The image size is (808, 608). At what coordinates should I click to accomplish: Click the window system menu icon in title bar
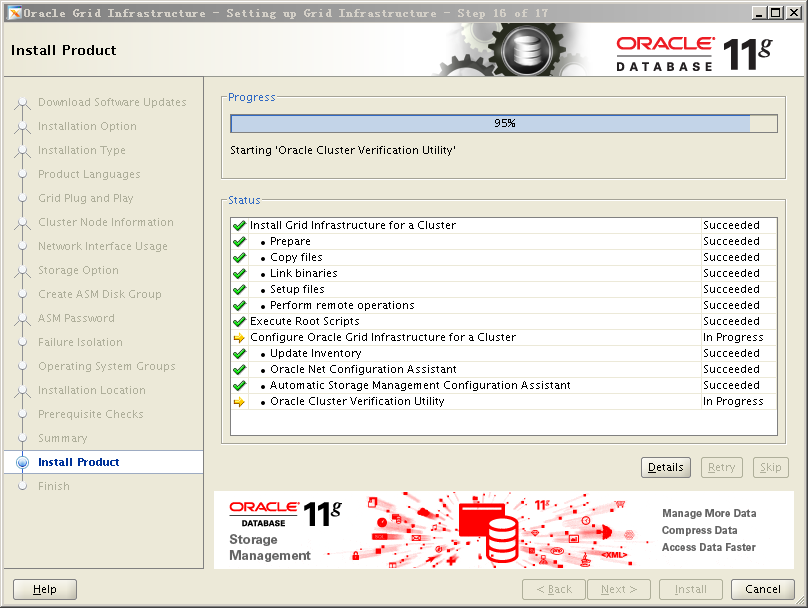point(13,13)
